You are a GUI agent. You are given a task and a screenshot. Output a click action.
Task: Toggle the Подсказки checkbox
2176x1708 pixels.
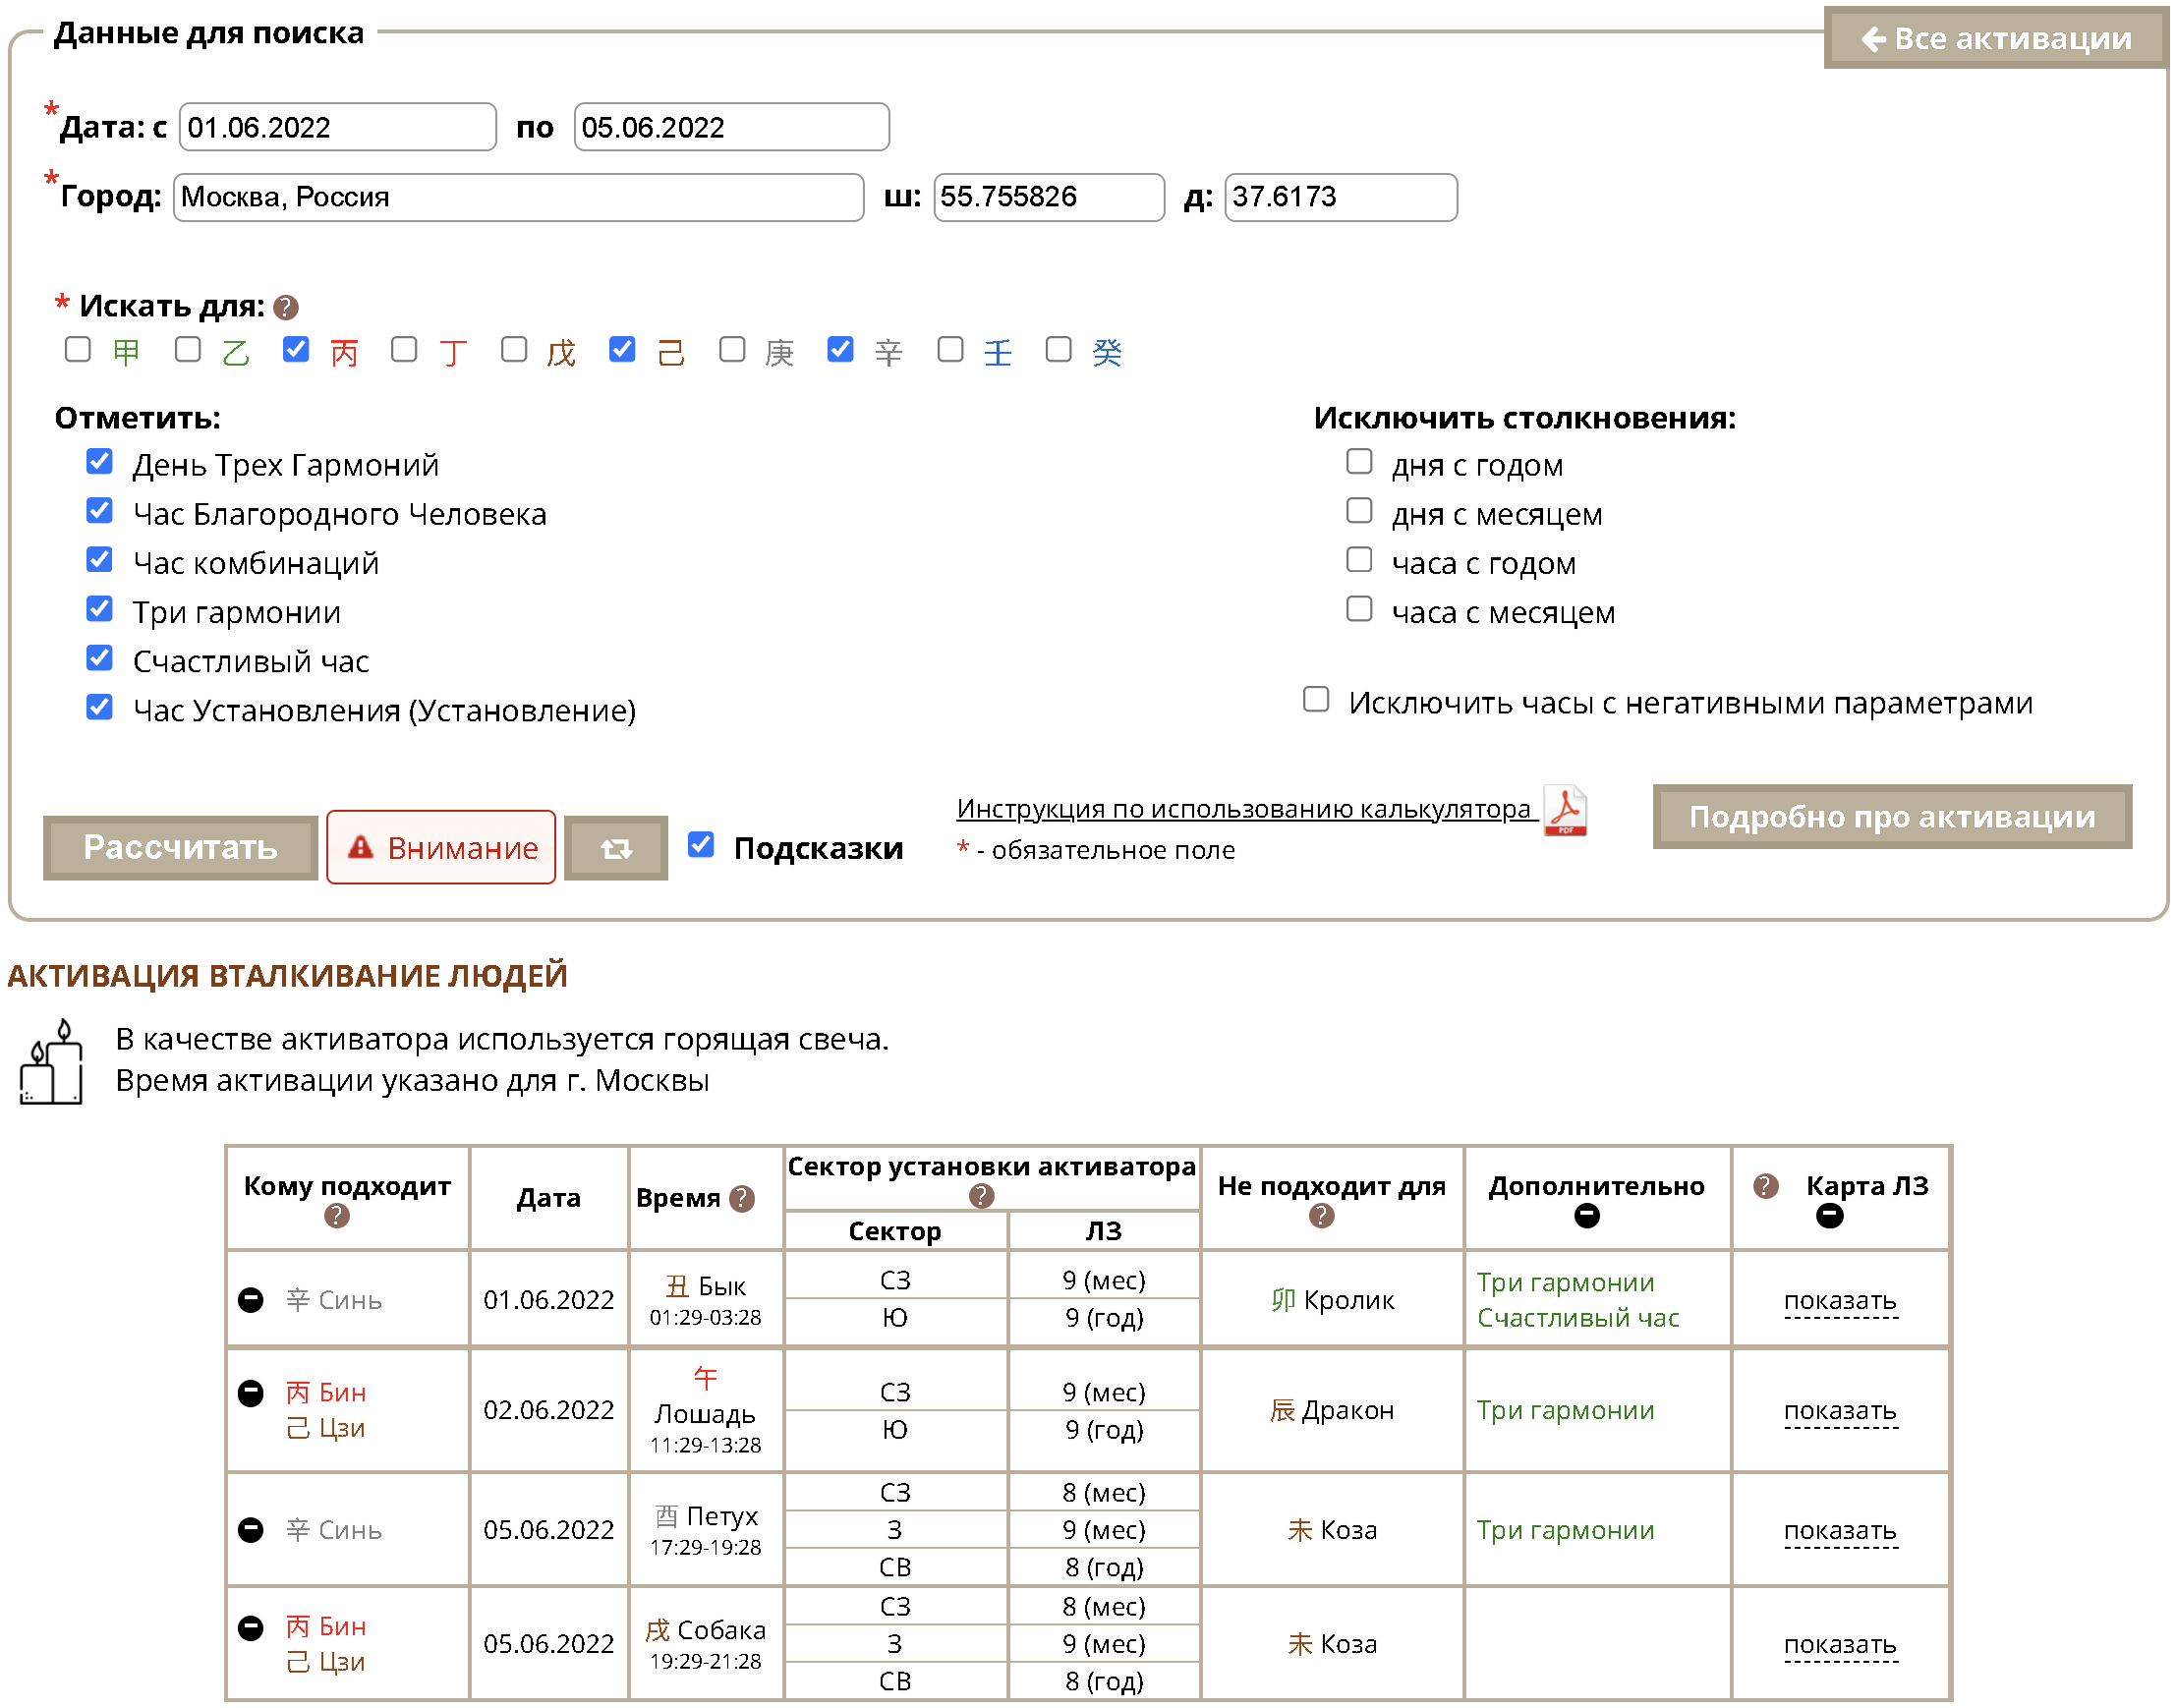[x=701, y=846]
